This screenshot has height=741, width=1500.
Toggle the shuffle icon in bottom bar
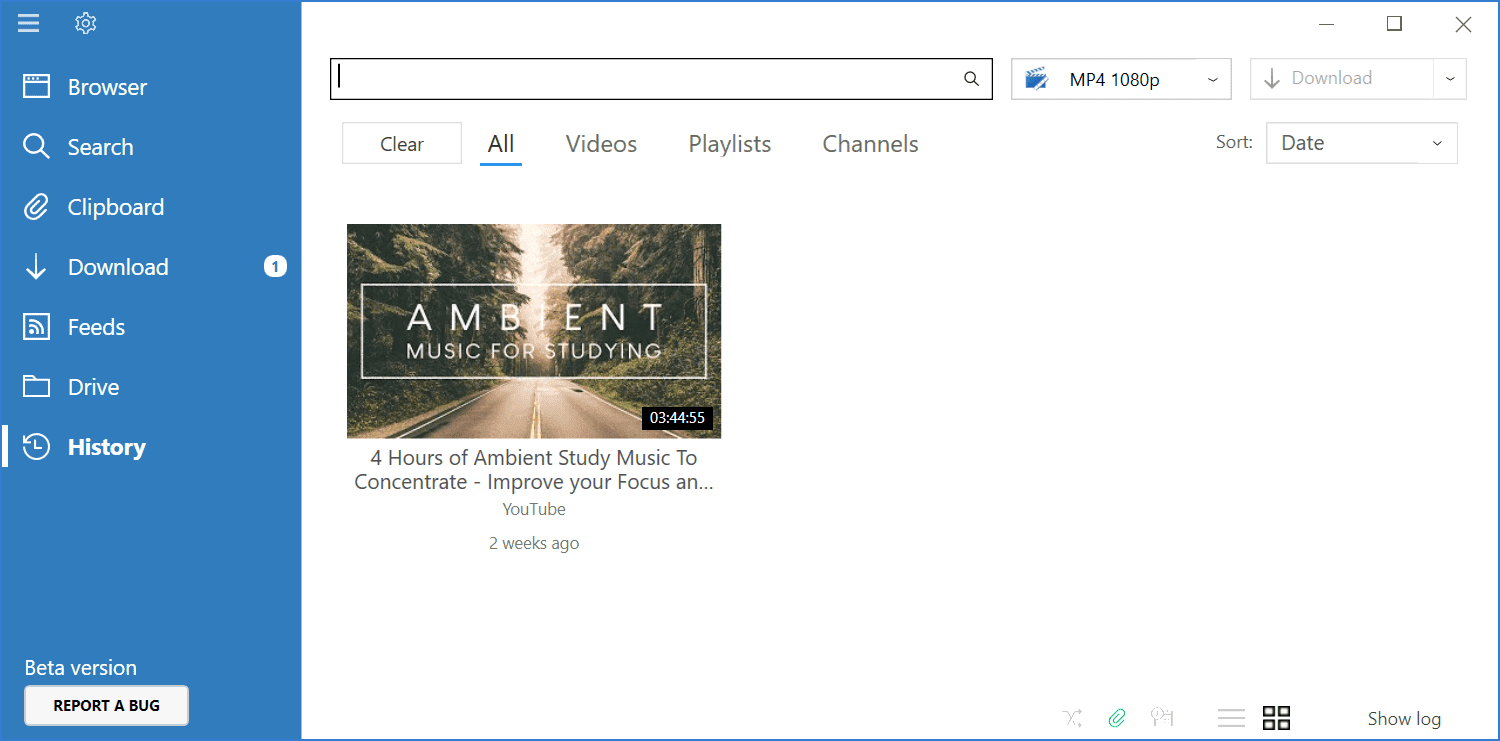(x=1073, y=717)
